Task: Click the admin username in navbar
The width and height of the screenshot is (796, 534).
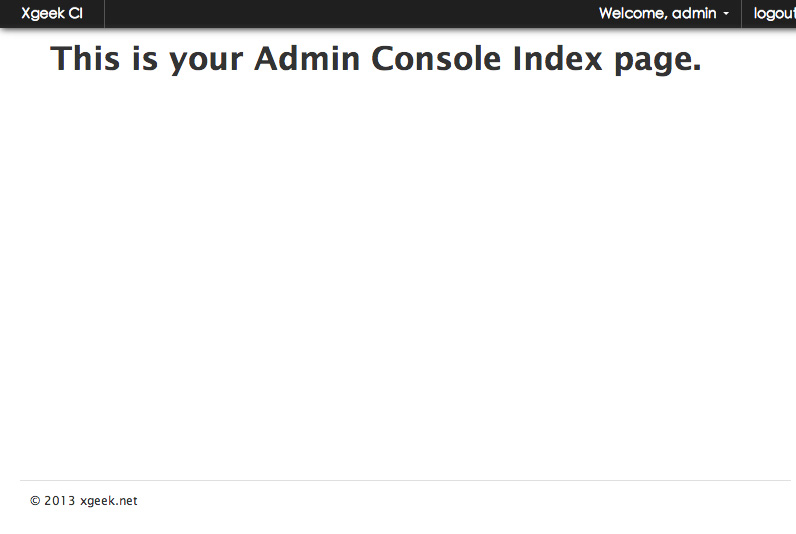Action: click(x=694, y=13)
